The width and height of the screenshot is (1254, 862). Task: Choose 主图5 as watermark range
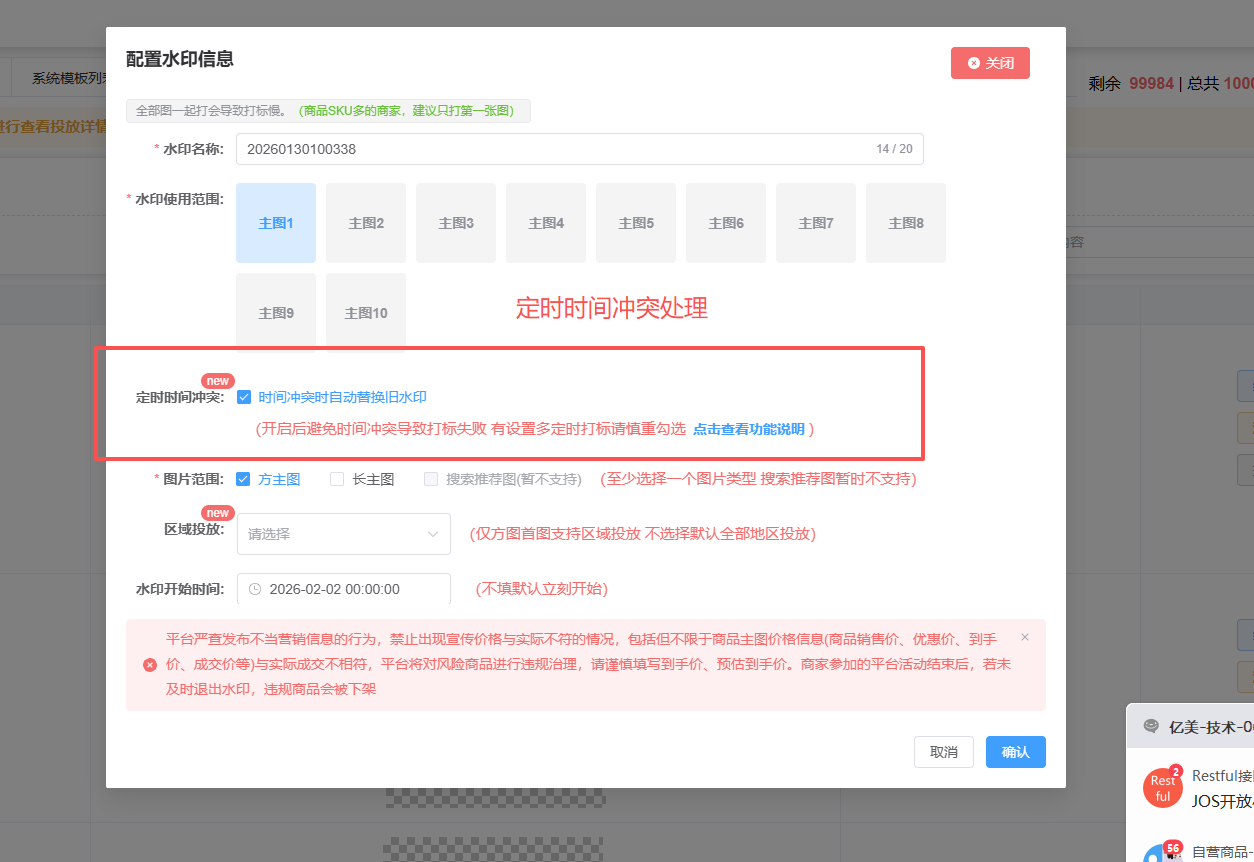click(x=636, y=223)
